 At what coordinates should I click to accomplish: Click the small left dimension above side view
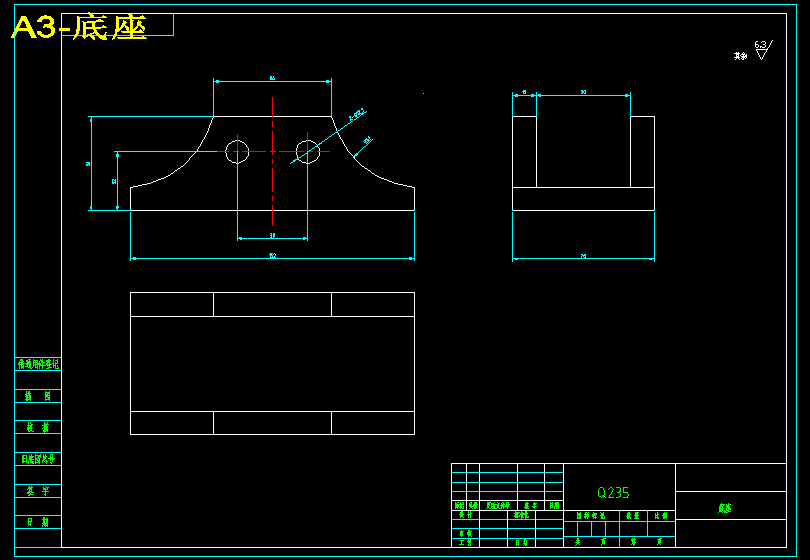click(x=524, y=92)
